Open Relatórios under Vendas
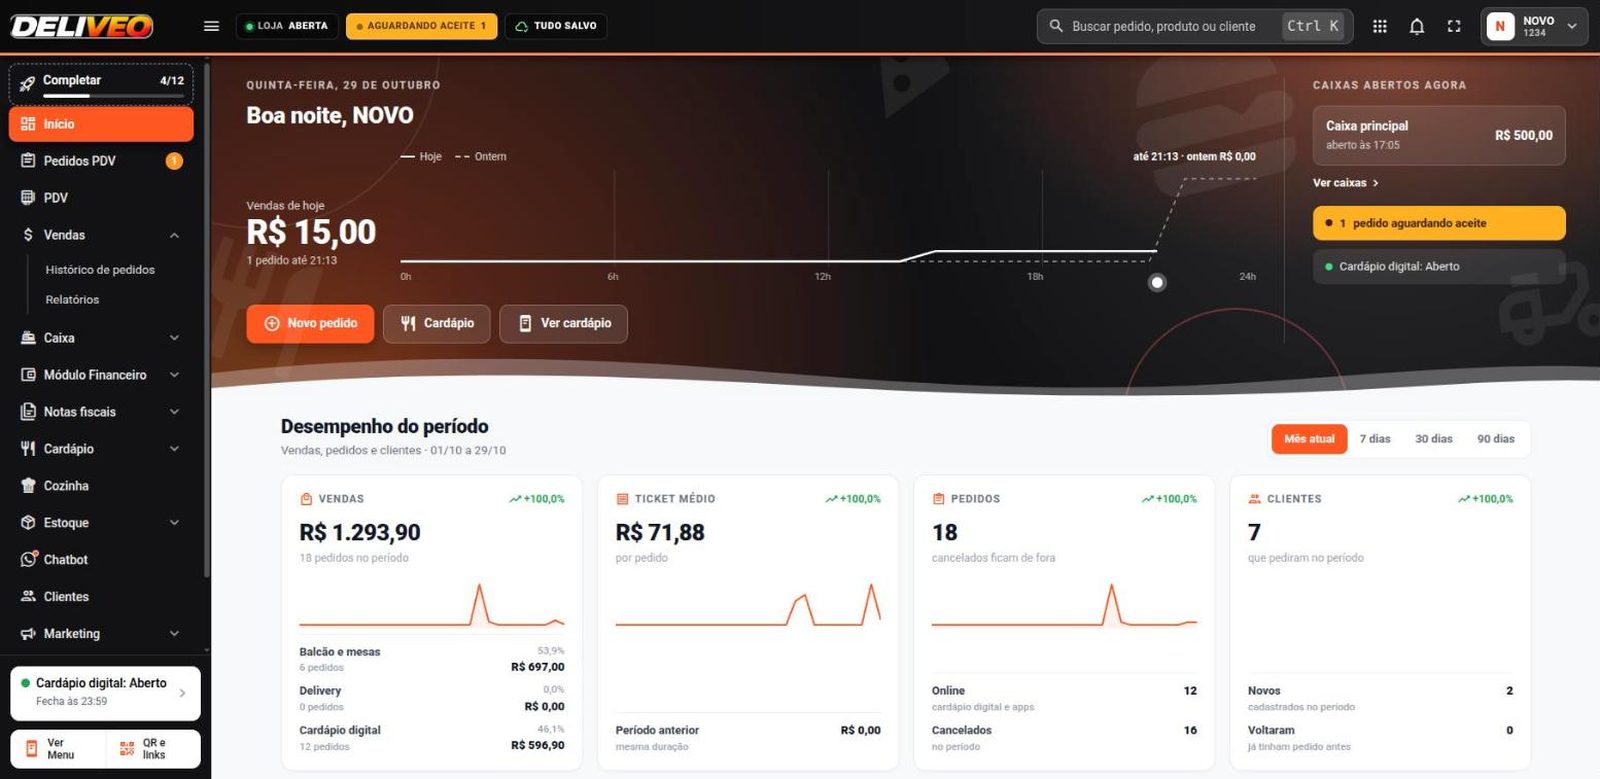This screenshot has width=1600, height=779. tap(72, 300)
